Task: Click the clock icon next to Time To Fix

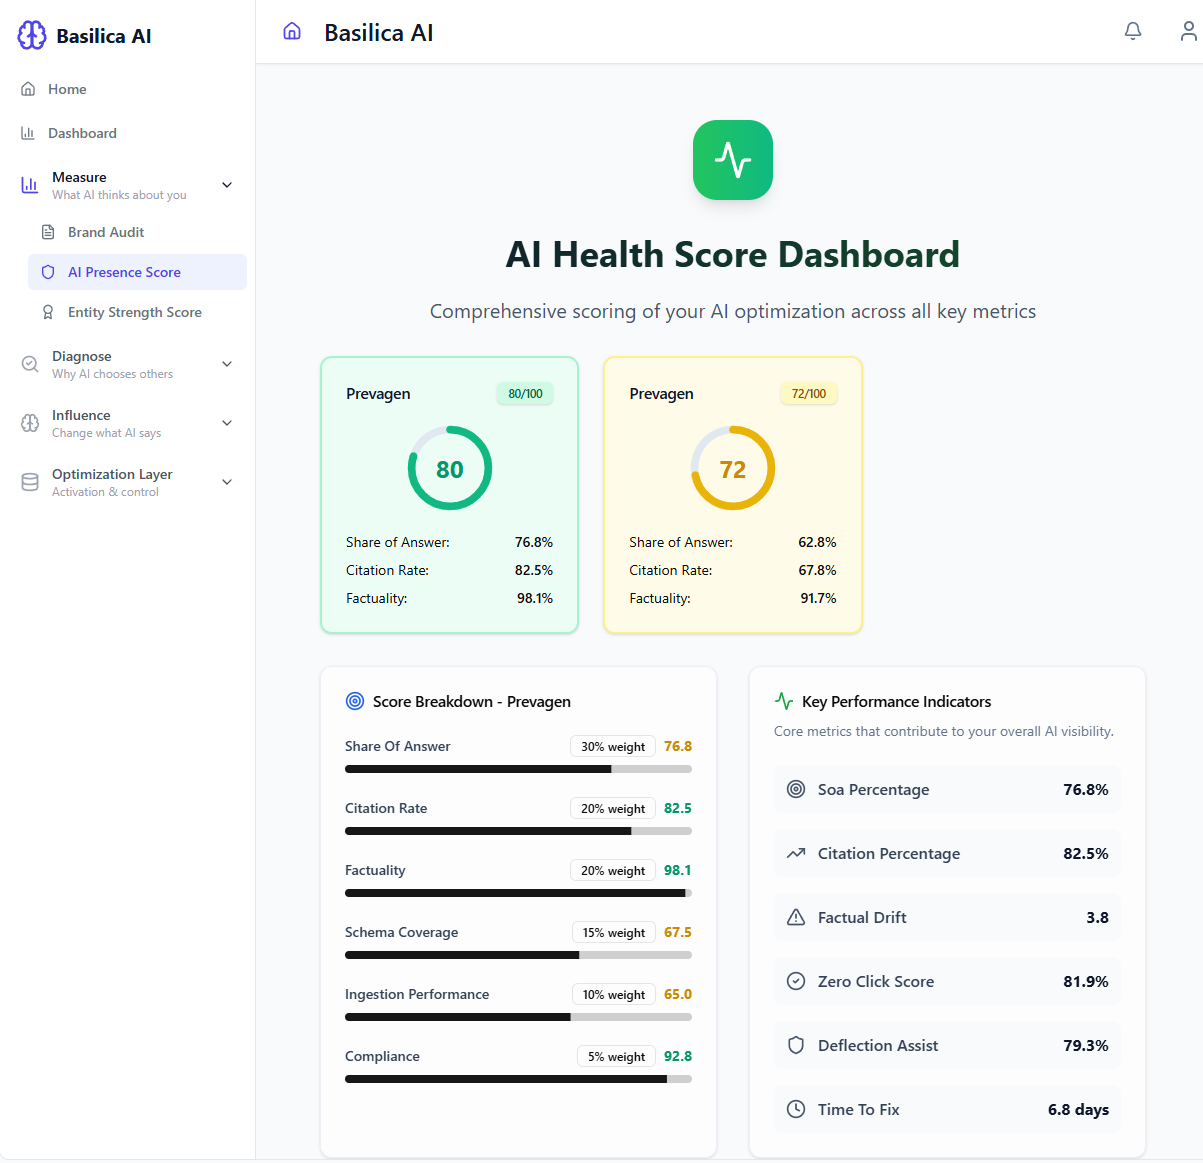Action: pos(795,1109)
